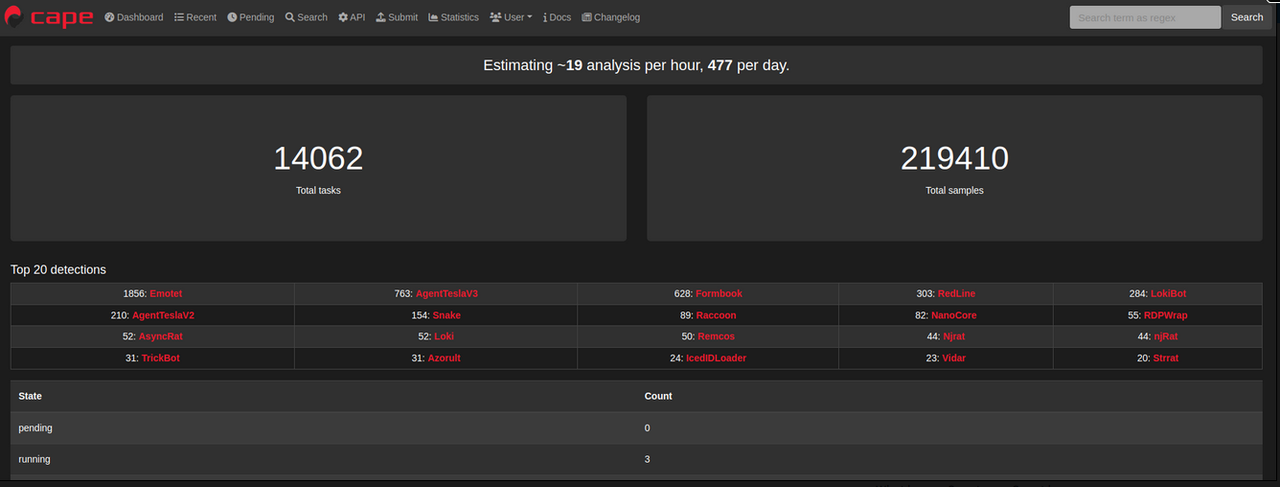Image resolution: width=1280 pixels, height=487 pixels.
Task: Open the AgentTeslaV2 detection link
Action: point(163,315)
